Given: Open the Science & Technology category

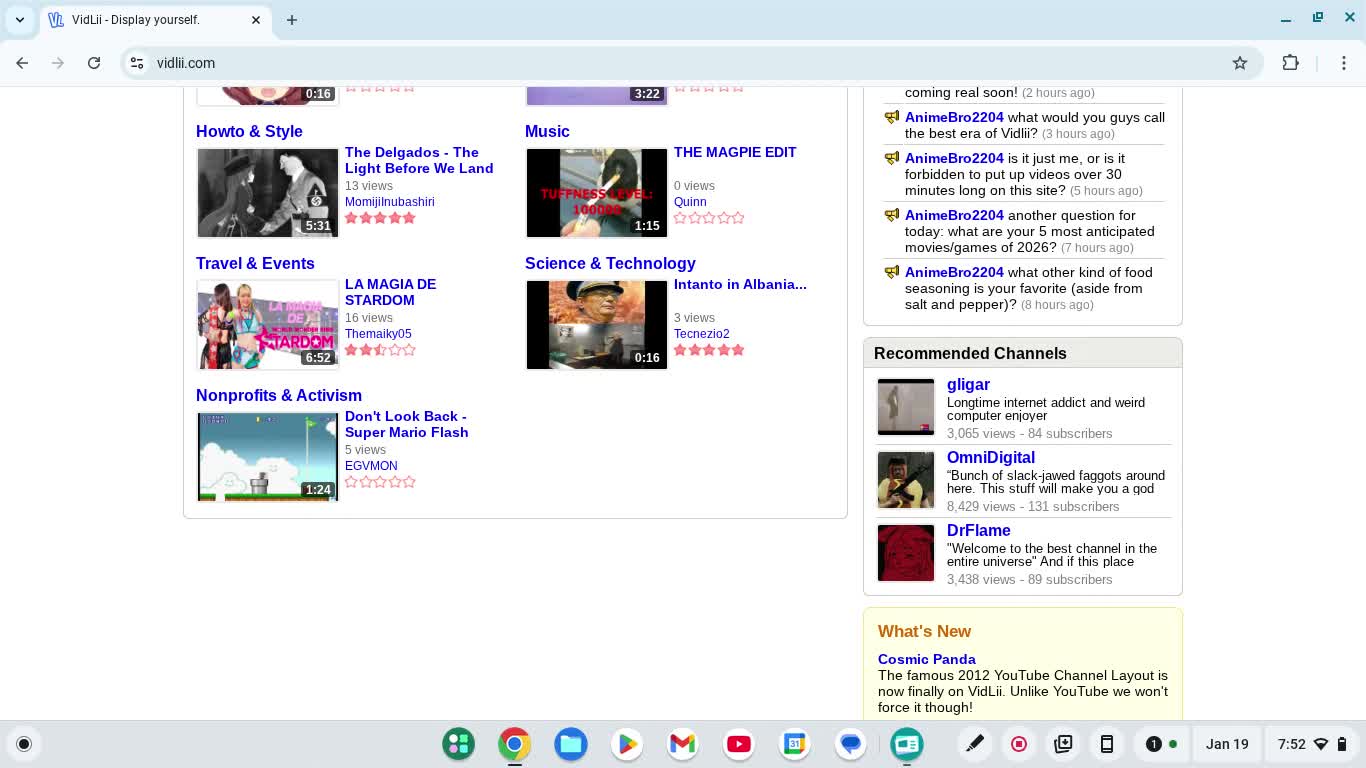Looking at the screenshot, I should (x=610, y=263).
